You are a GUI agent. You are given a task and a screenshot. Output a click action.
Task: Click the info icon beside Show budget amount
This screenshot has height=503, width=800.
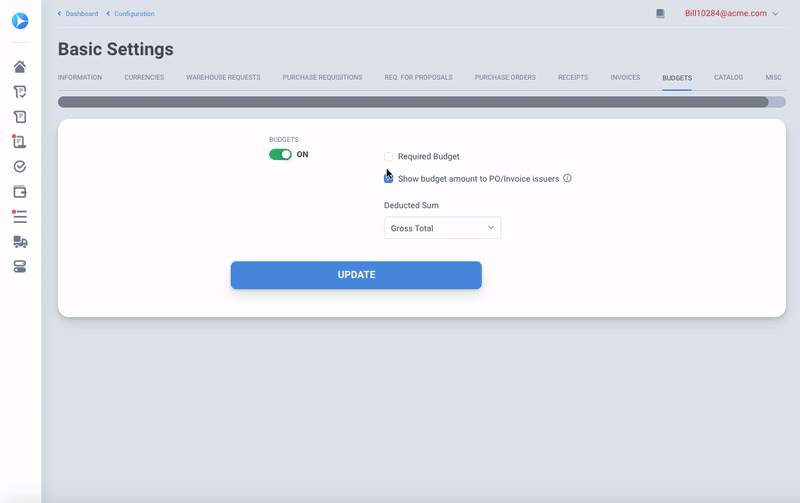pos(567,178)
